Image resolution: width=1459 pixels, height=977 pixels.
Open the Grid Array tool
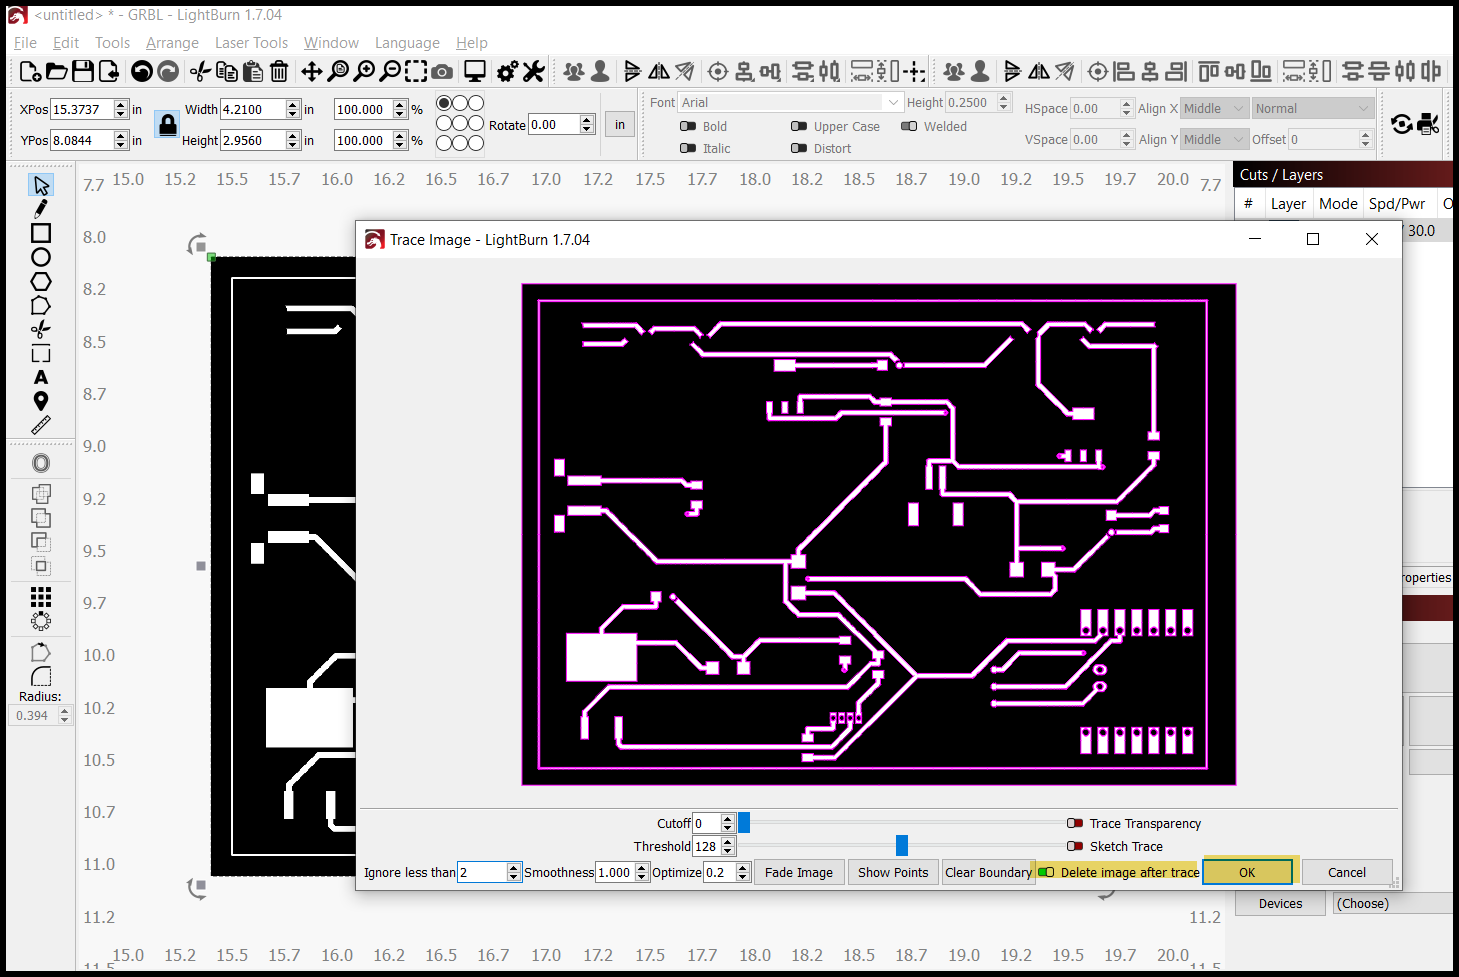[41, 597]
